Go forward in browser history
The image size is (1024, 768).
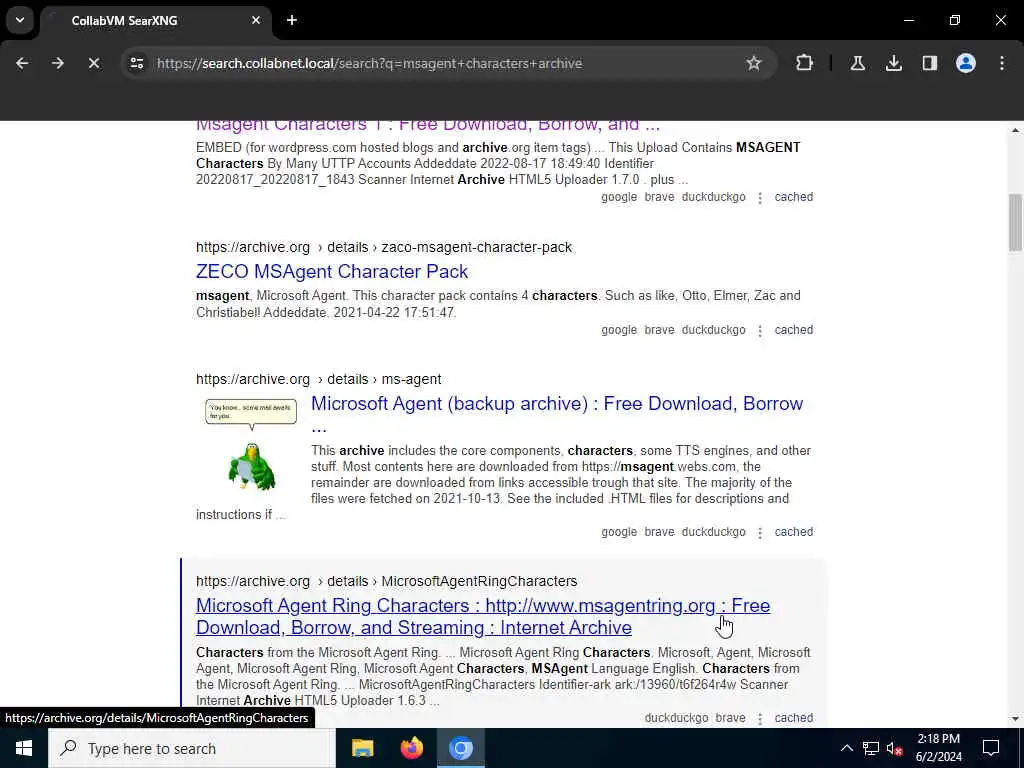click(x=57, y=63)
